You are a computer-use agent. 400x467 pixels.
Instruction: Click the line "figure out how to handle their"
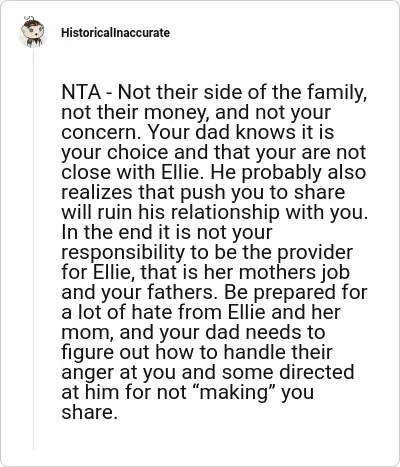pos(197,352)
